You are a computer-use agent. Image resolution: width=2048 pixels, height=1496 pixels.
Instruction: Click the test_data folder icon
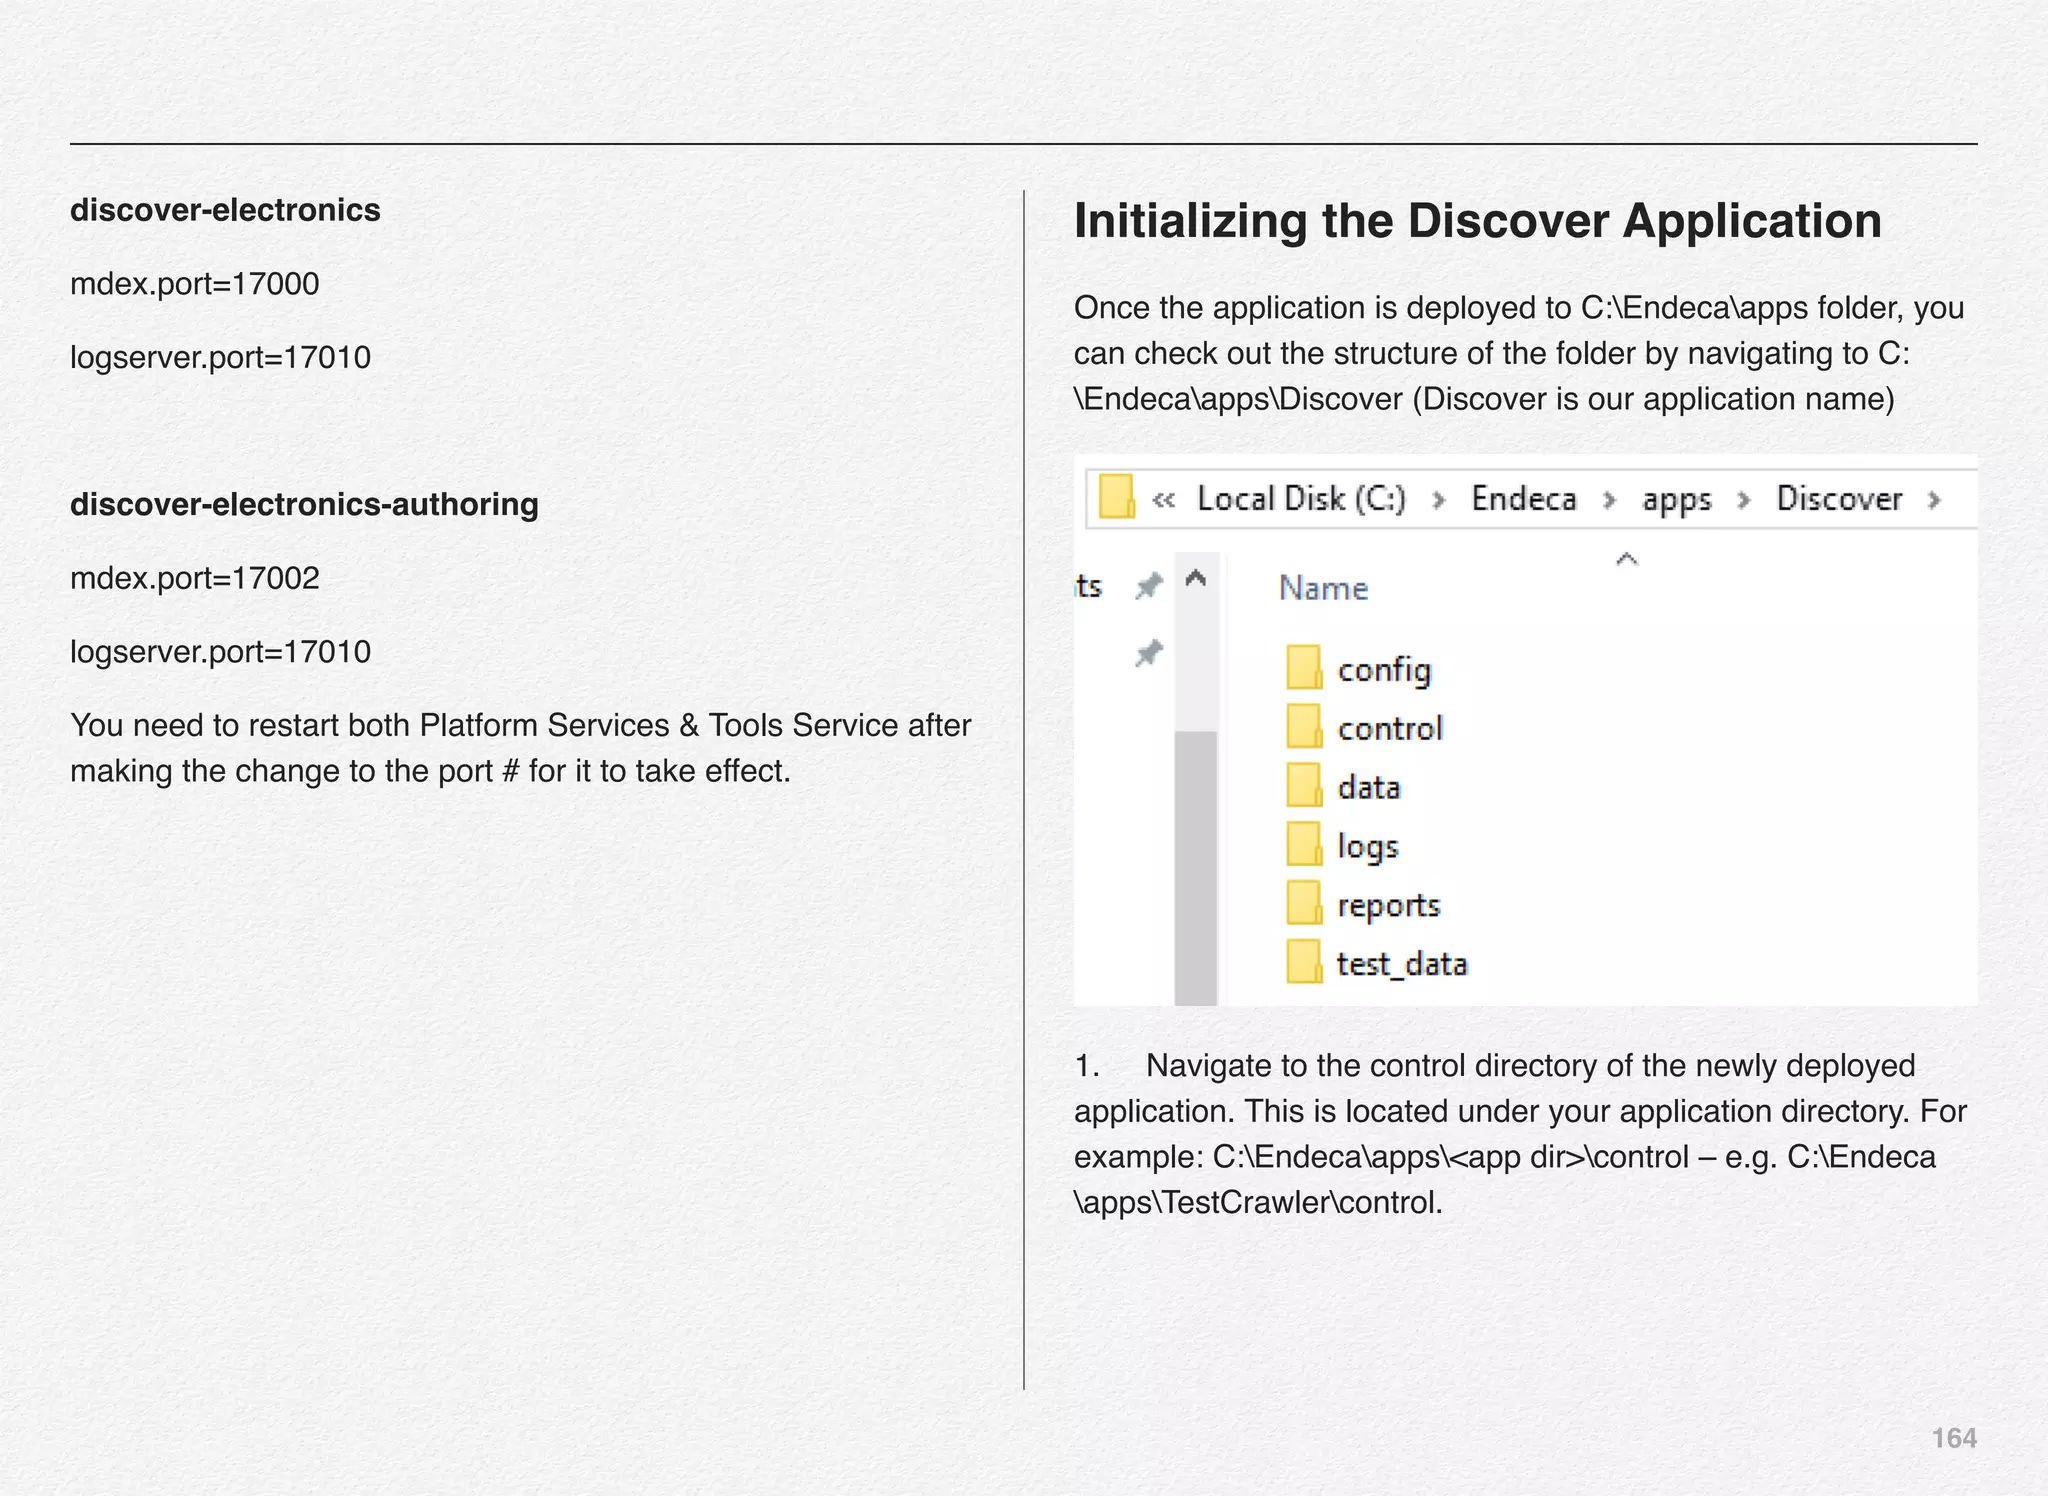[x=1303, y=963]
